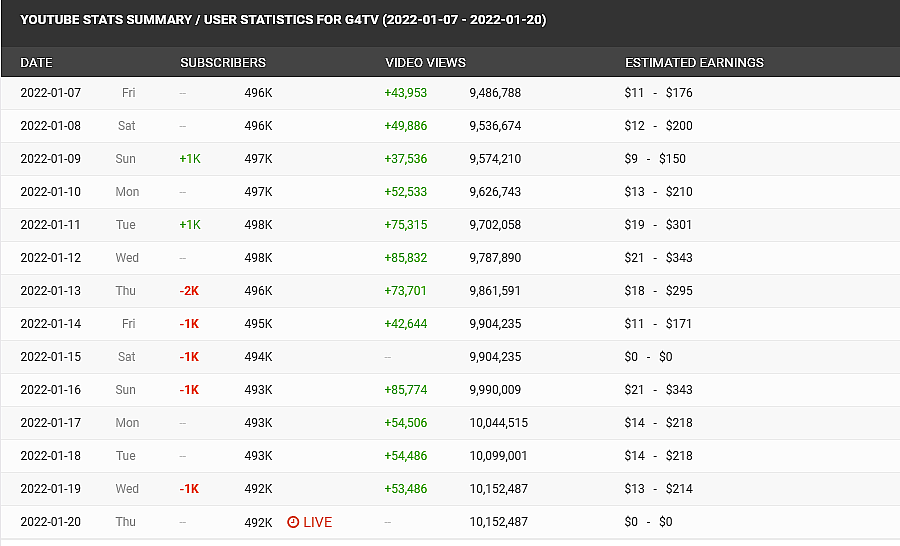Click the $9 - $150 earnings estimate
This screenshot has width=900, height=546.
tap(655, 159)
